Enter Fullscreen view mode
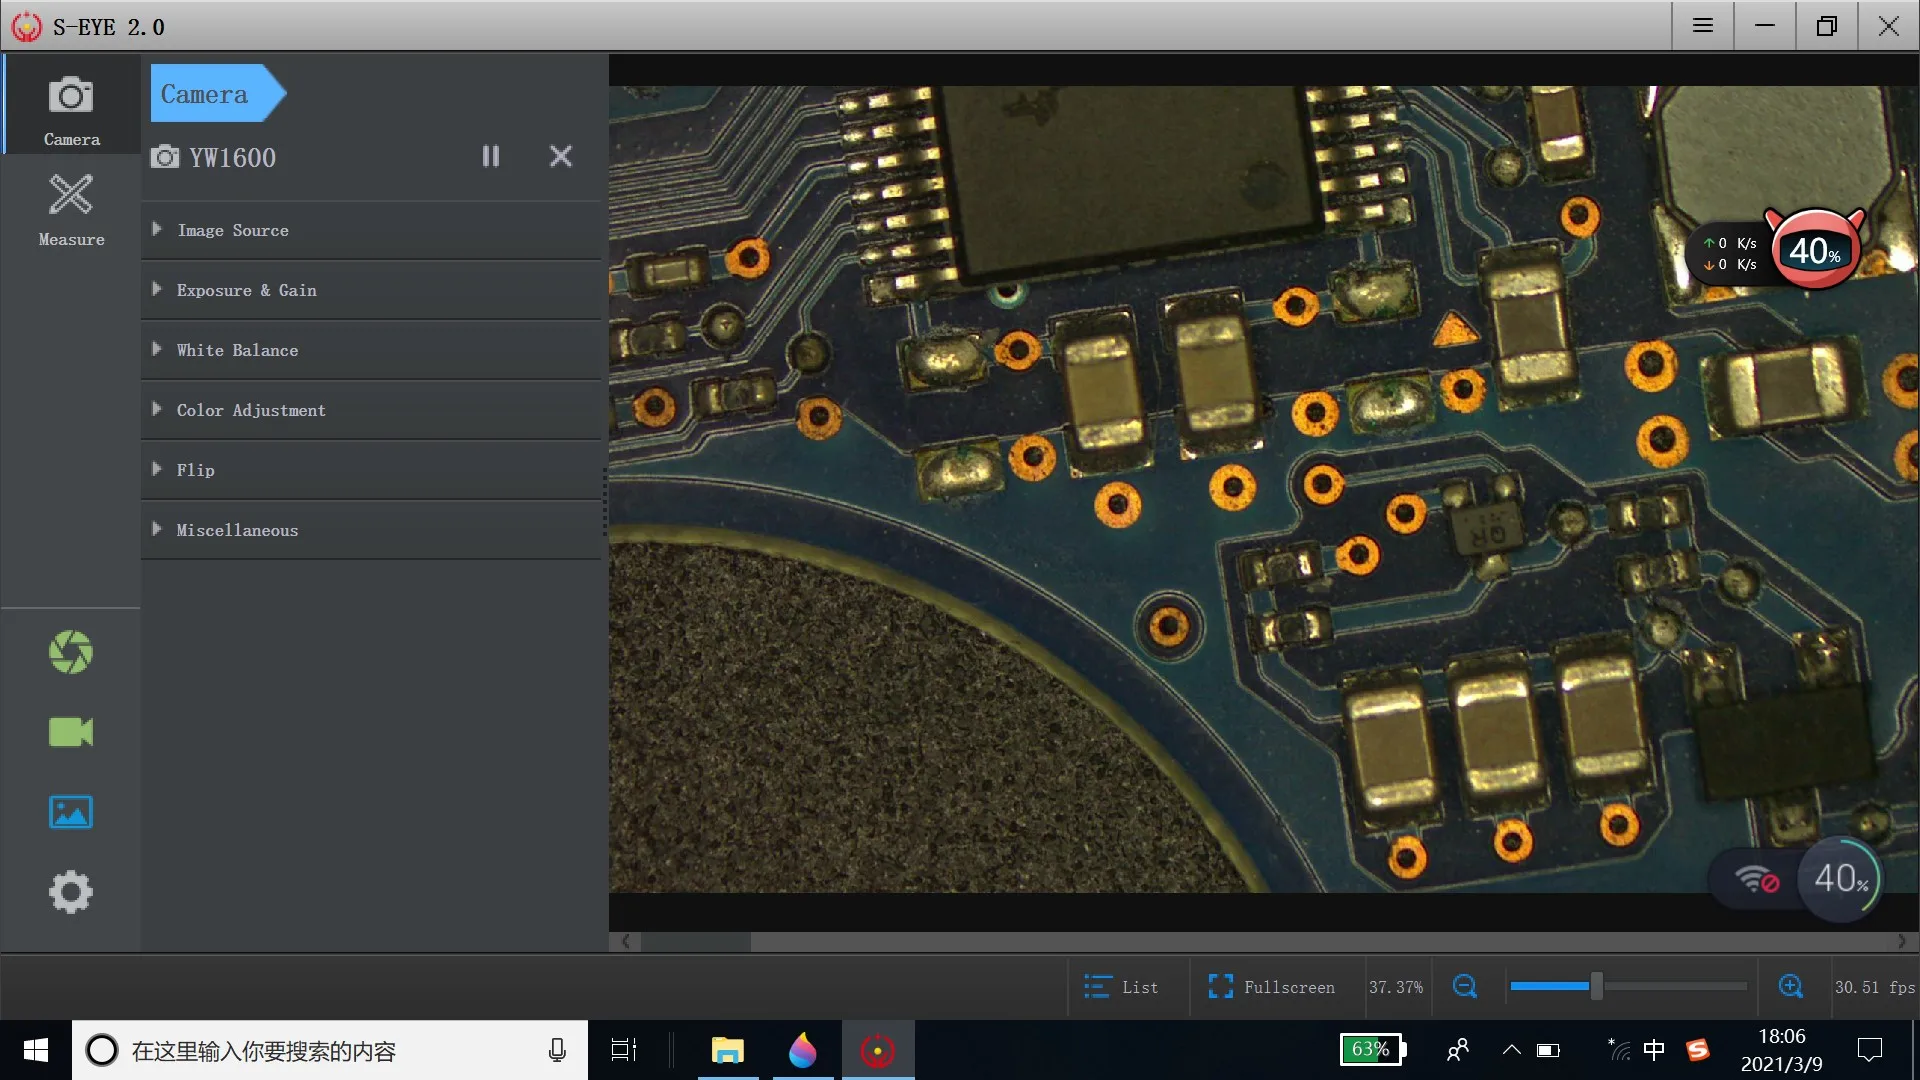Screen dimensions: 1920x1080 tap(1272, 987)
